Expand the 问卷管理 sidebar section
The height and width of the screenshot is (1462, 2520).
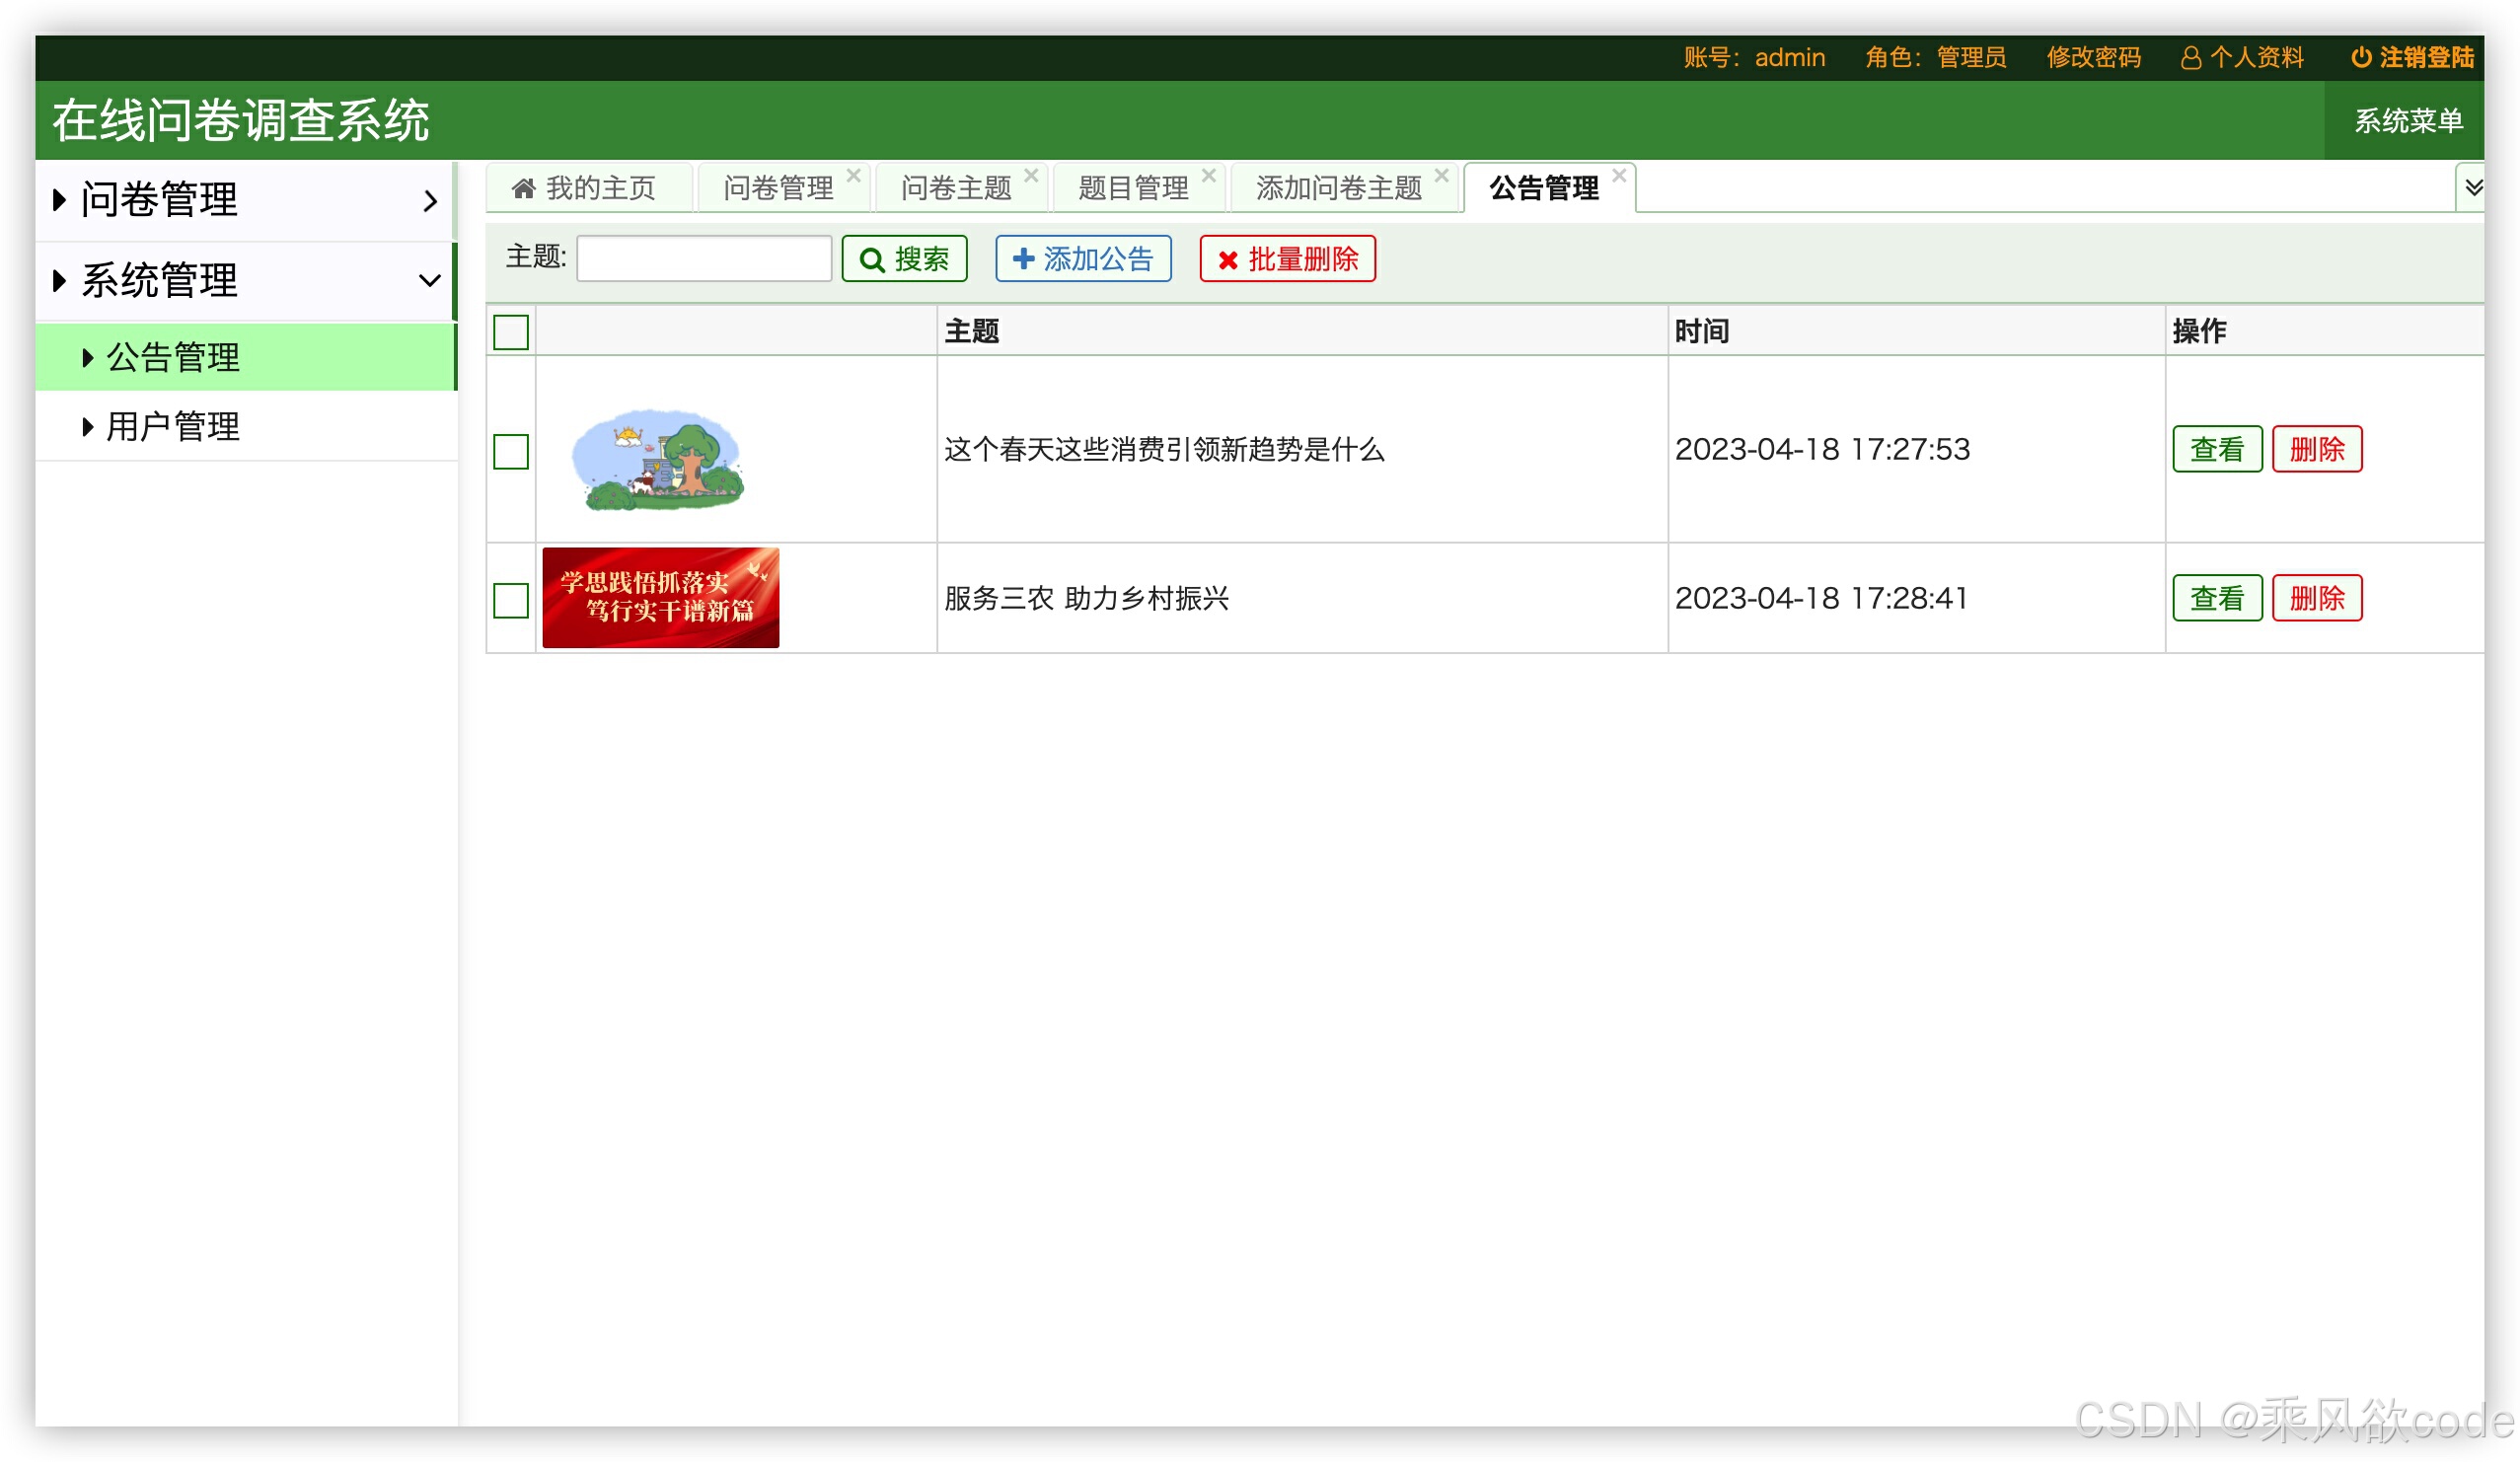(x=245, y=200)
